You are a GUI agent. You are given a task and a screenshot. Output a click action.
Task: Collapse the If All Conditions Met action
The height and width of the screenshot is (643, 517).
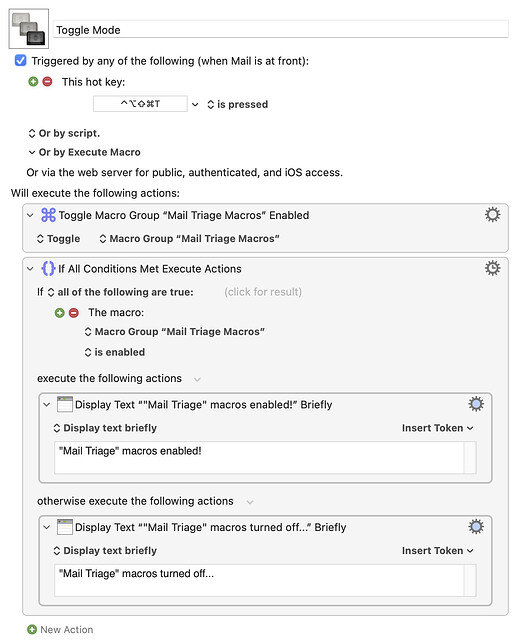(30, 269)
